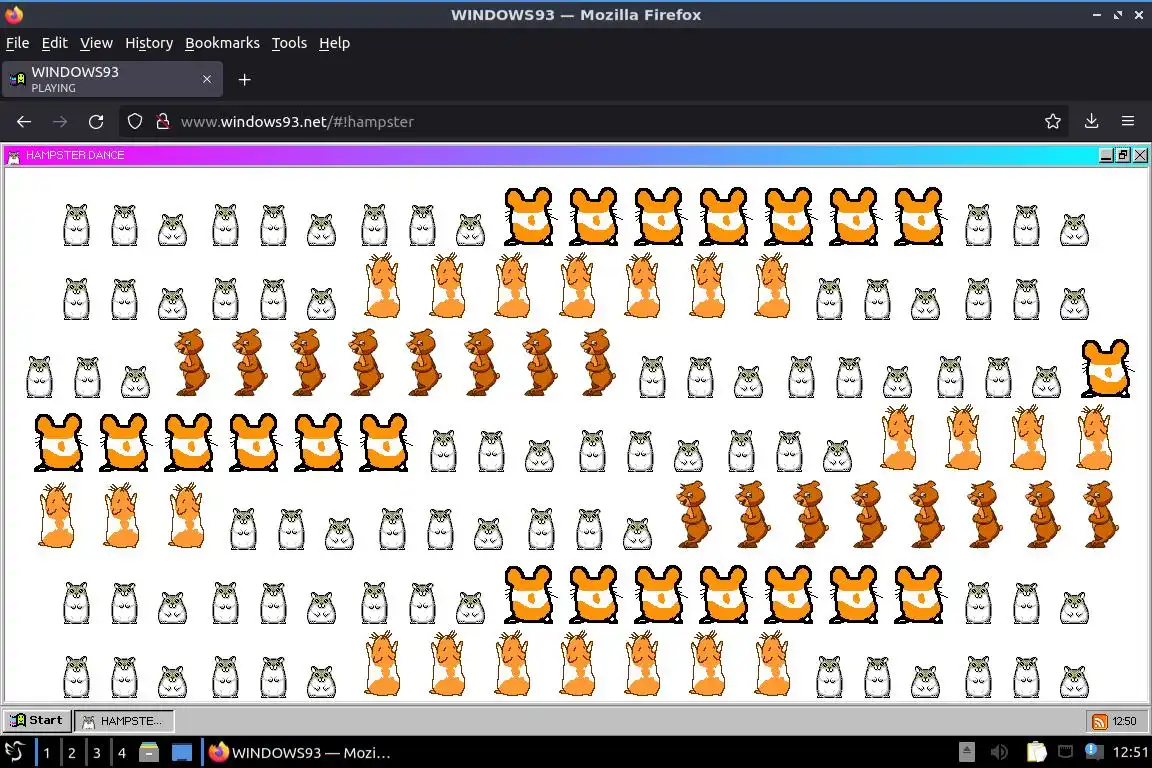Image resolution: width=1152 pixels, height=768 pixels.
Task: Open the Help menu
Action: (334, 43)
